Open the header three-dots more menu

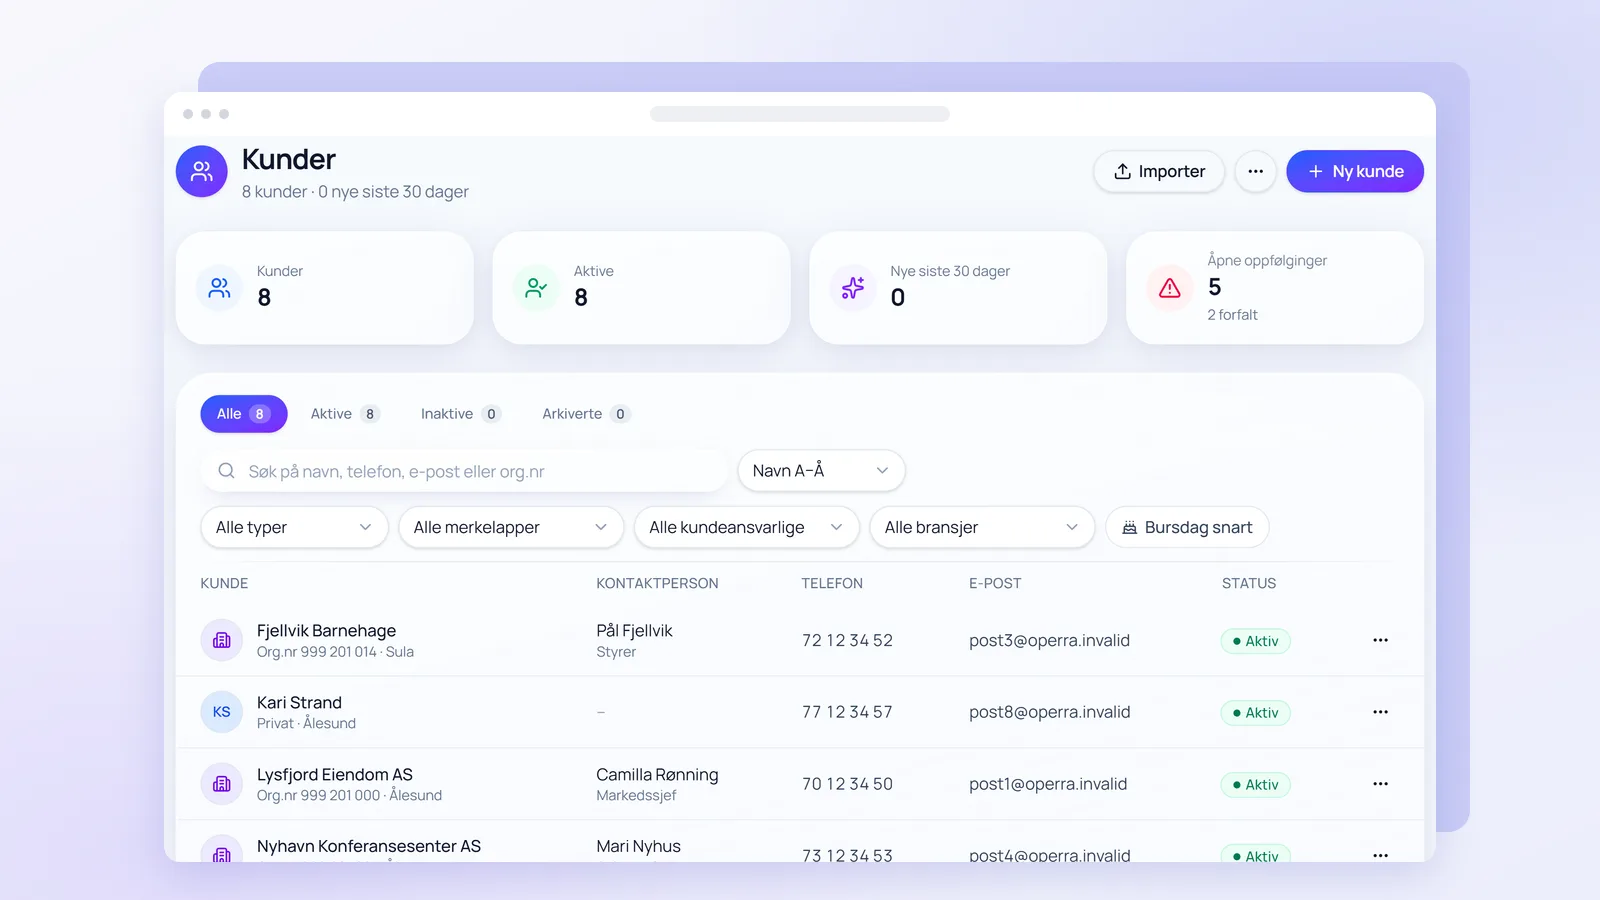pyautogui.click(x=1255, y=171)
